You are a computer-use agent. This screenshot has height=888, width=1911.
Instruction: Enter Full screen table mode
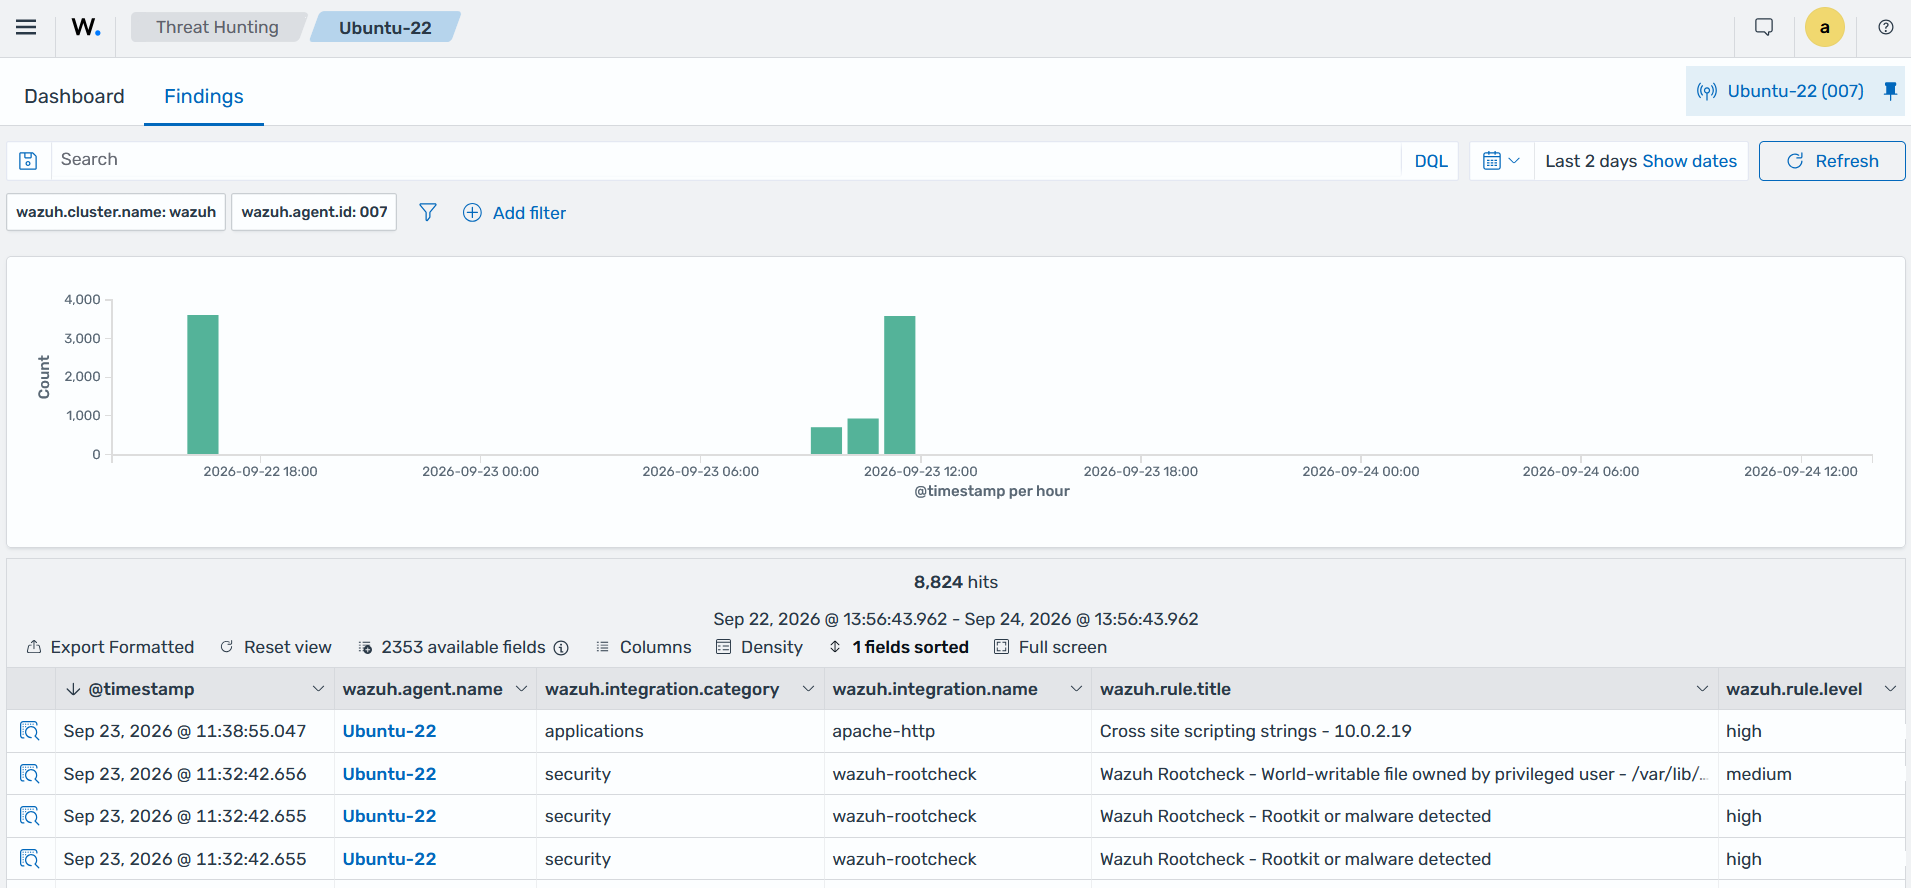[1050, 647]
